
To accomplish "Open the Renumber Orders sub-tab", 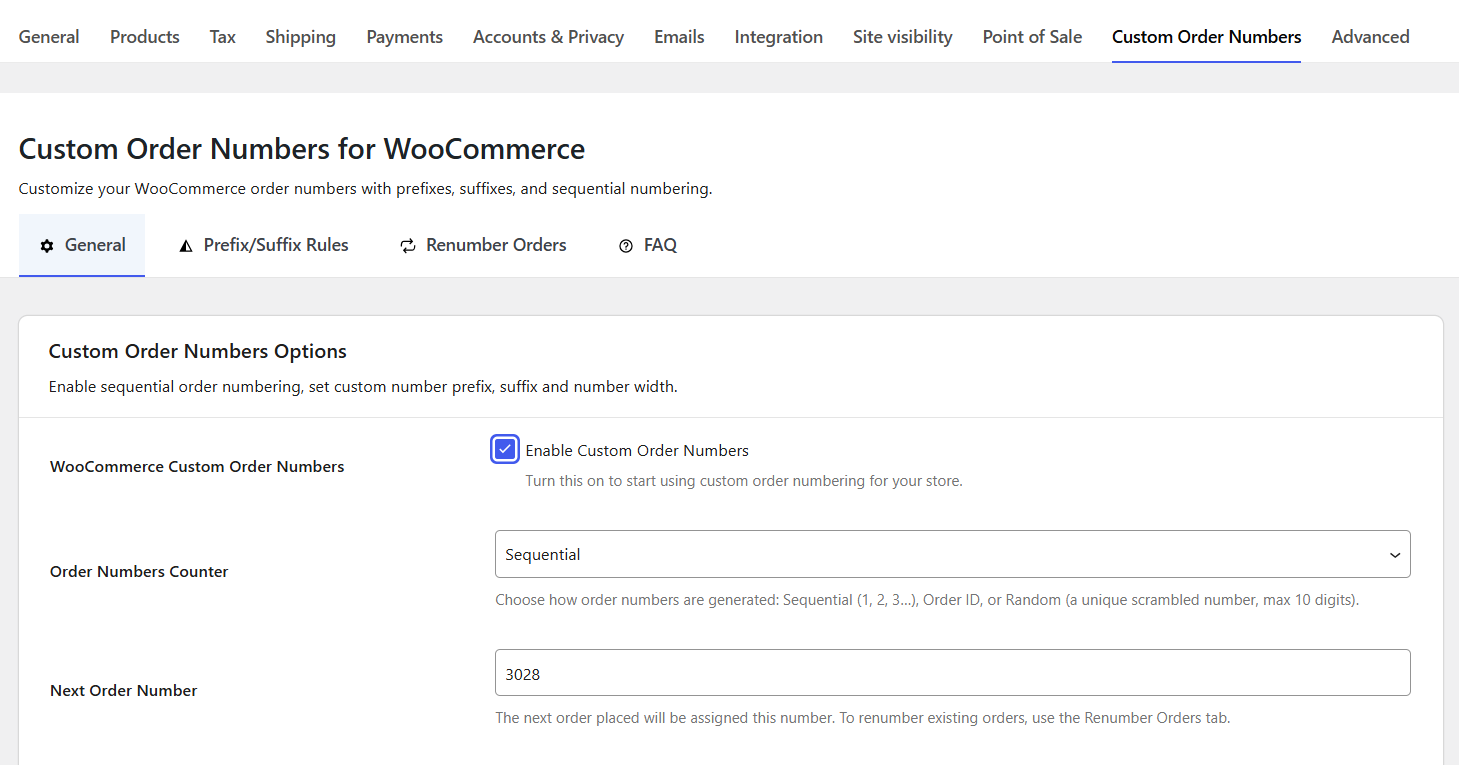I will (x=483, y=245).
